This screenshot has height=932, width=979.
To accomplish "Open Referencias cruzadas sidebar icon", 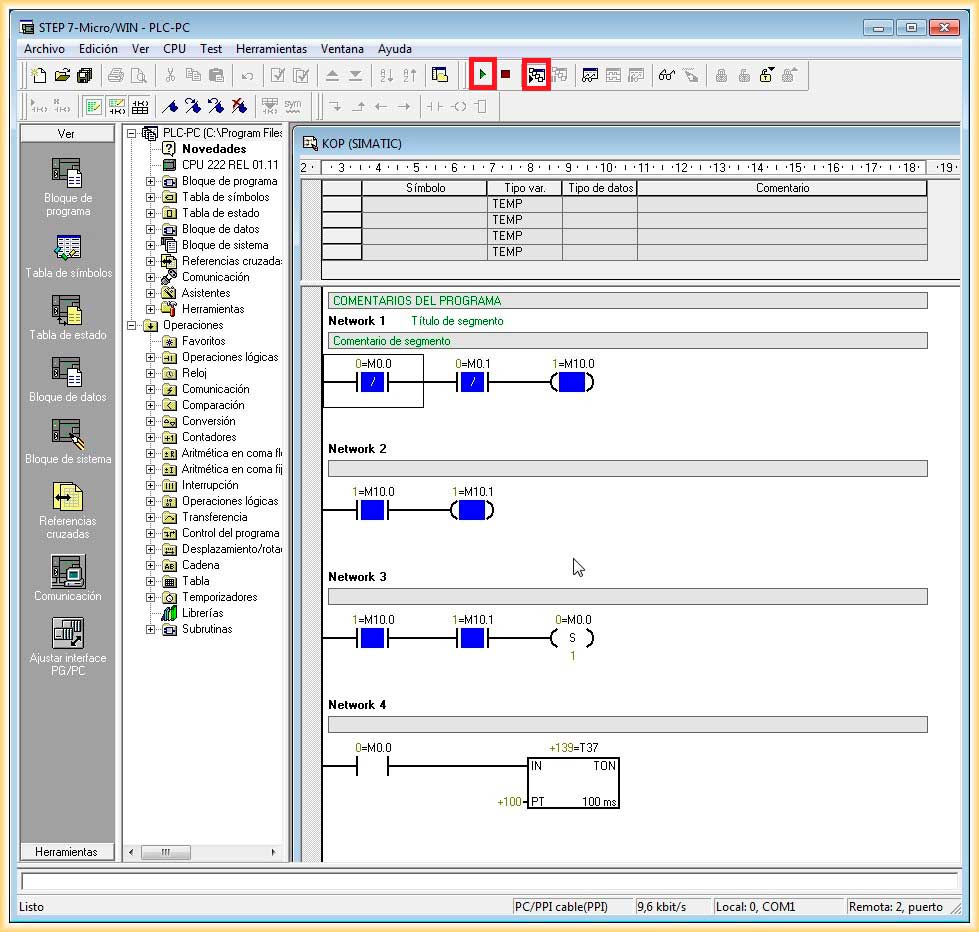I will coord(67,496).
